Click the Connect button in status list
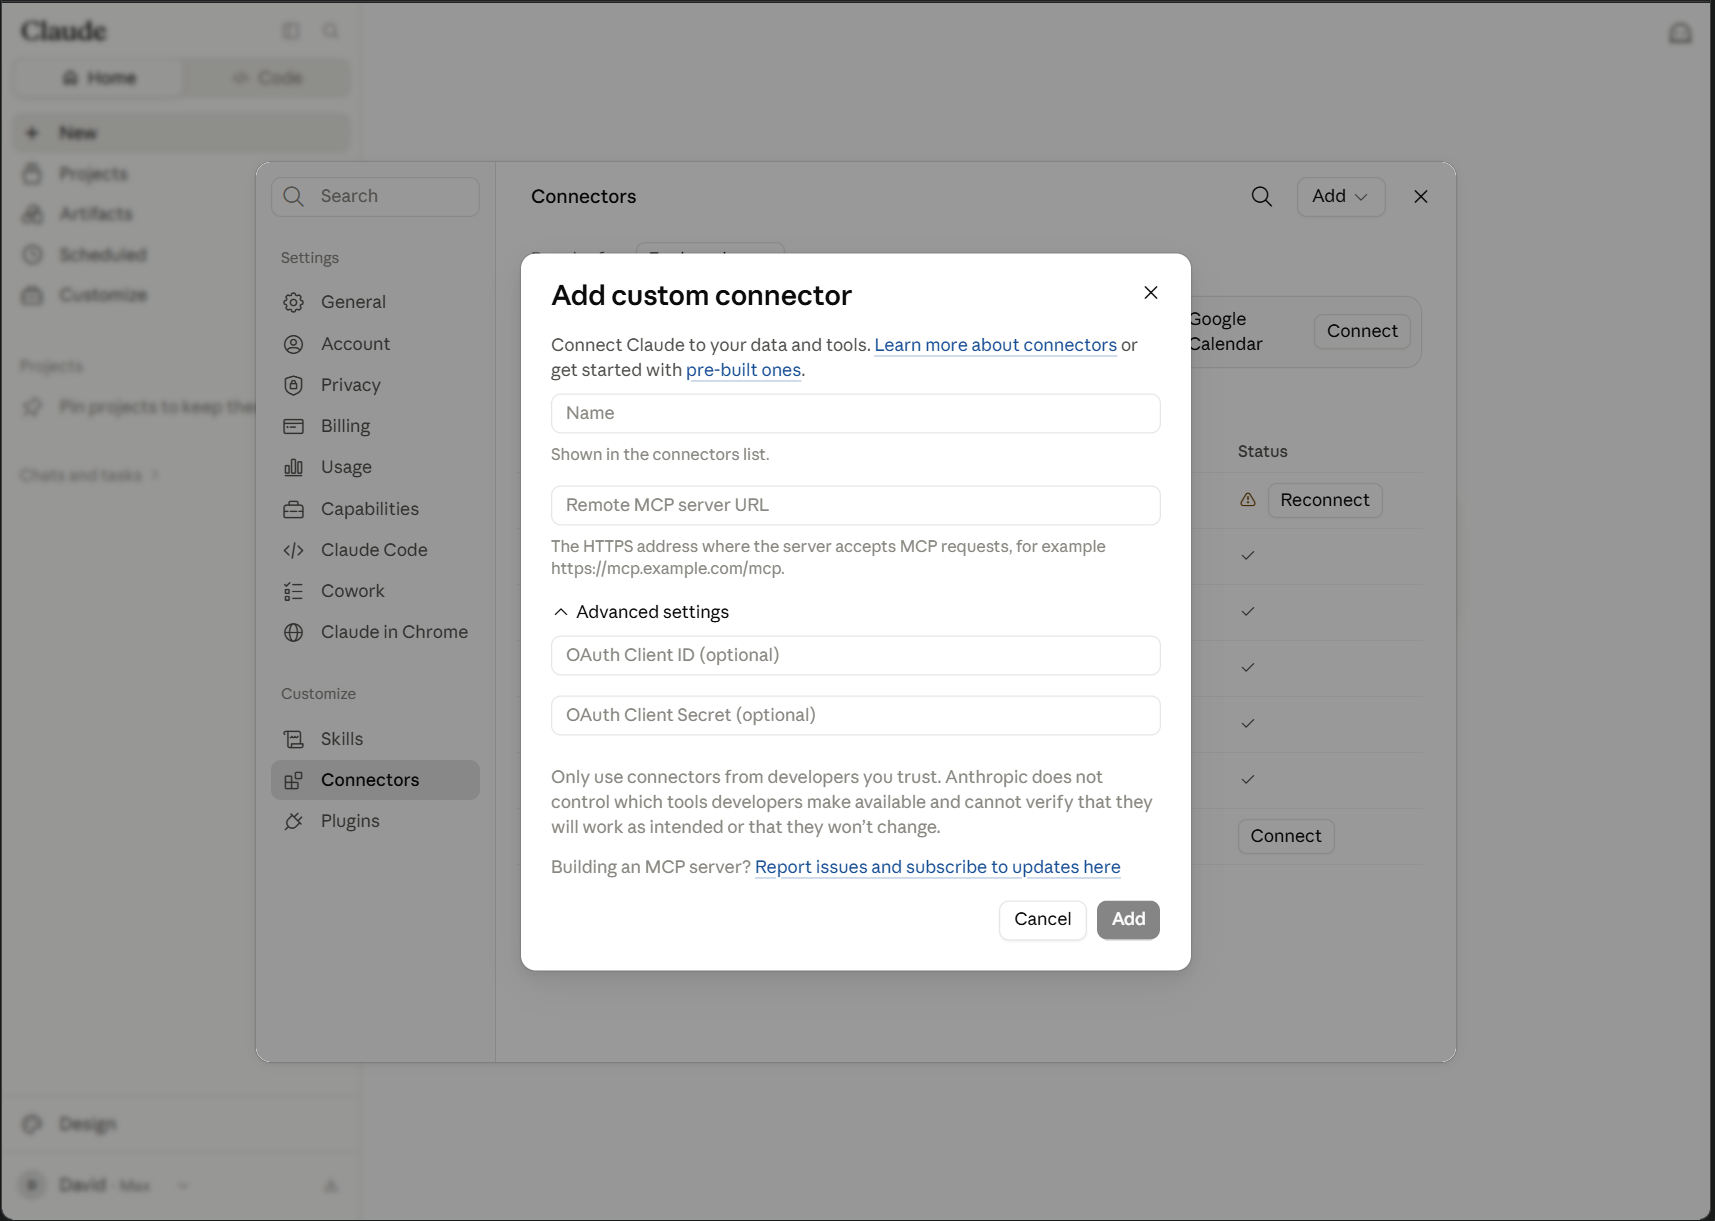This screenshot has height=1221, width=1715. [1286, 836]
